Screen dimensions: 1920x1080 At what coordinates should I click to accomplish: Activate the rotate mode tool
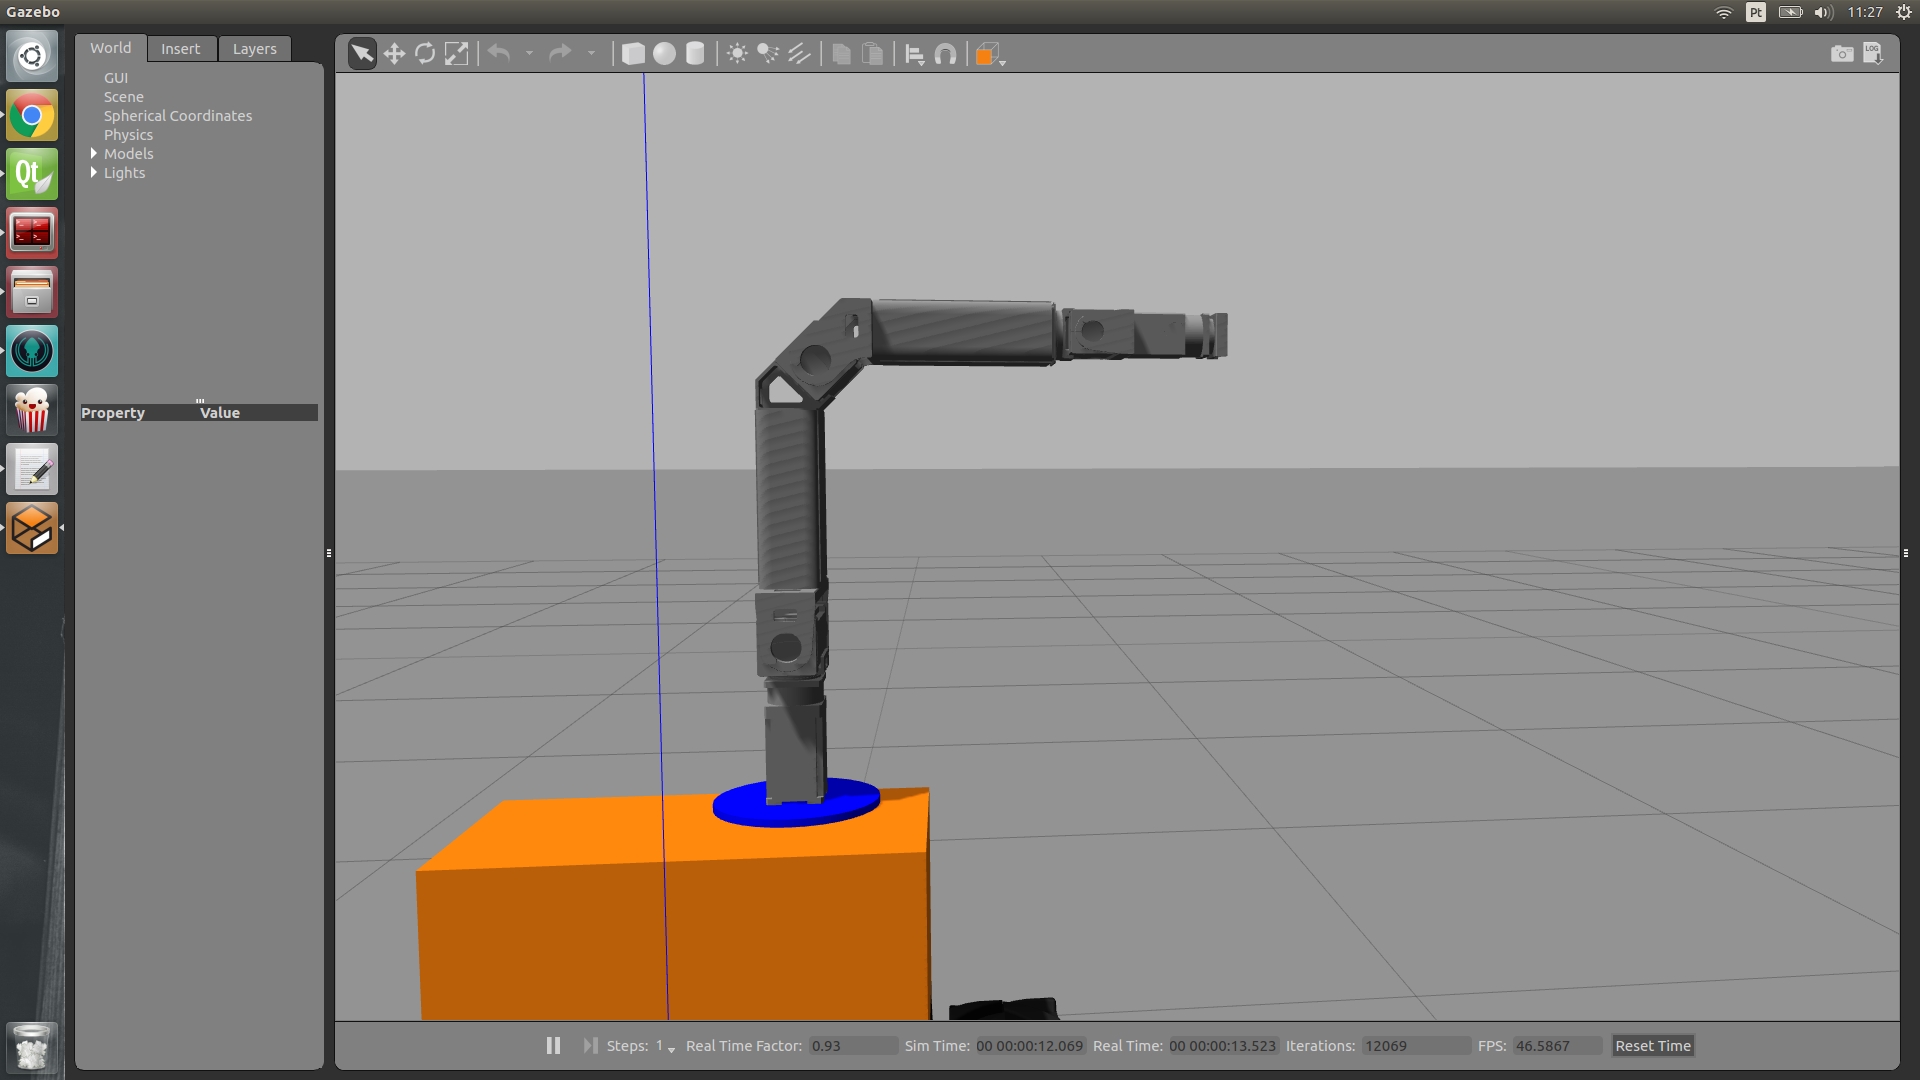[x=425, y=53]
